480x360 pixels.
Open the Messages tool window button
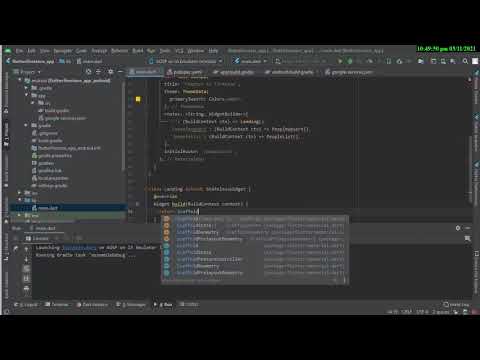[x=131, y=304]
